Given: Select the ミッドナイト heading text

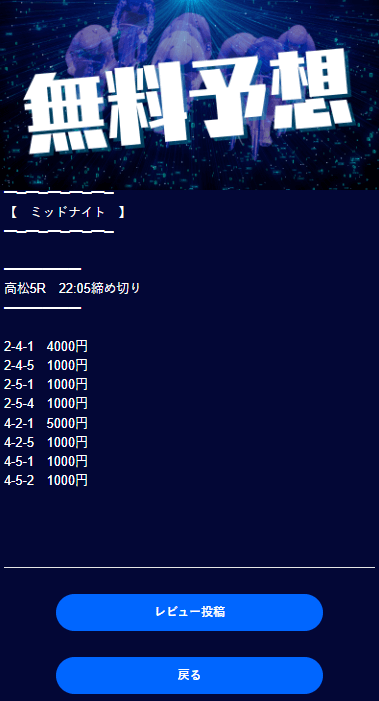Looking at the screenshot, I should [67, 212].
